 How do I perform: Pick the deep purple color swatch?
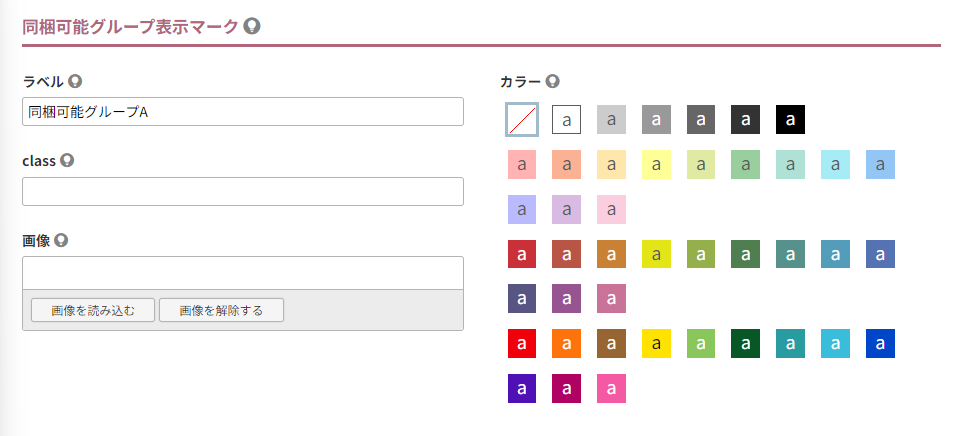click(x=522, y=389)
